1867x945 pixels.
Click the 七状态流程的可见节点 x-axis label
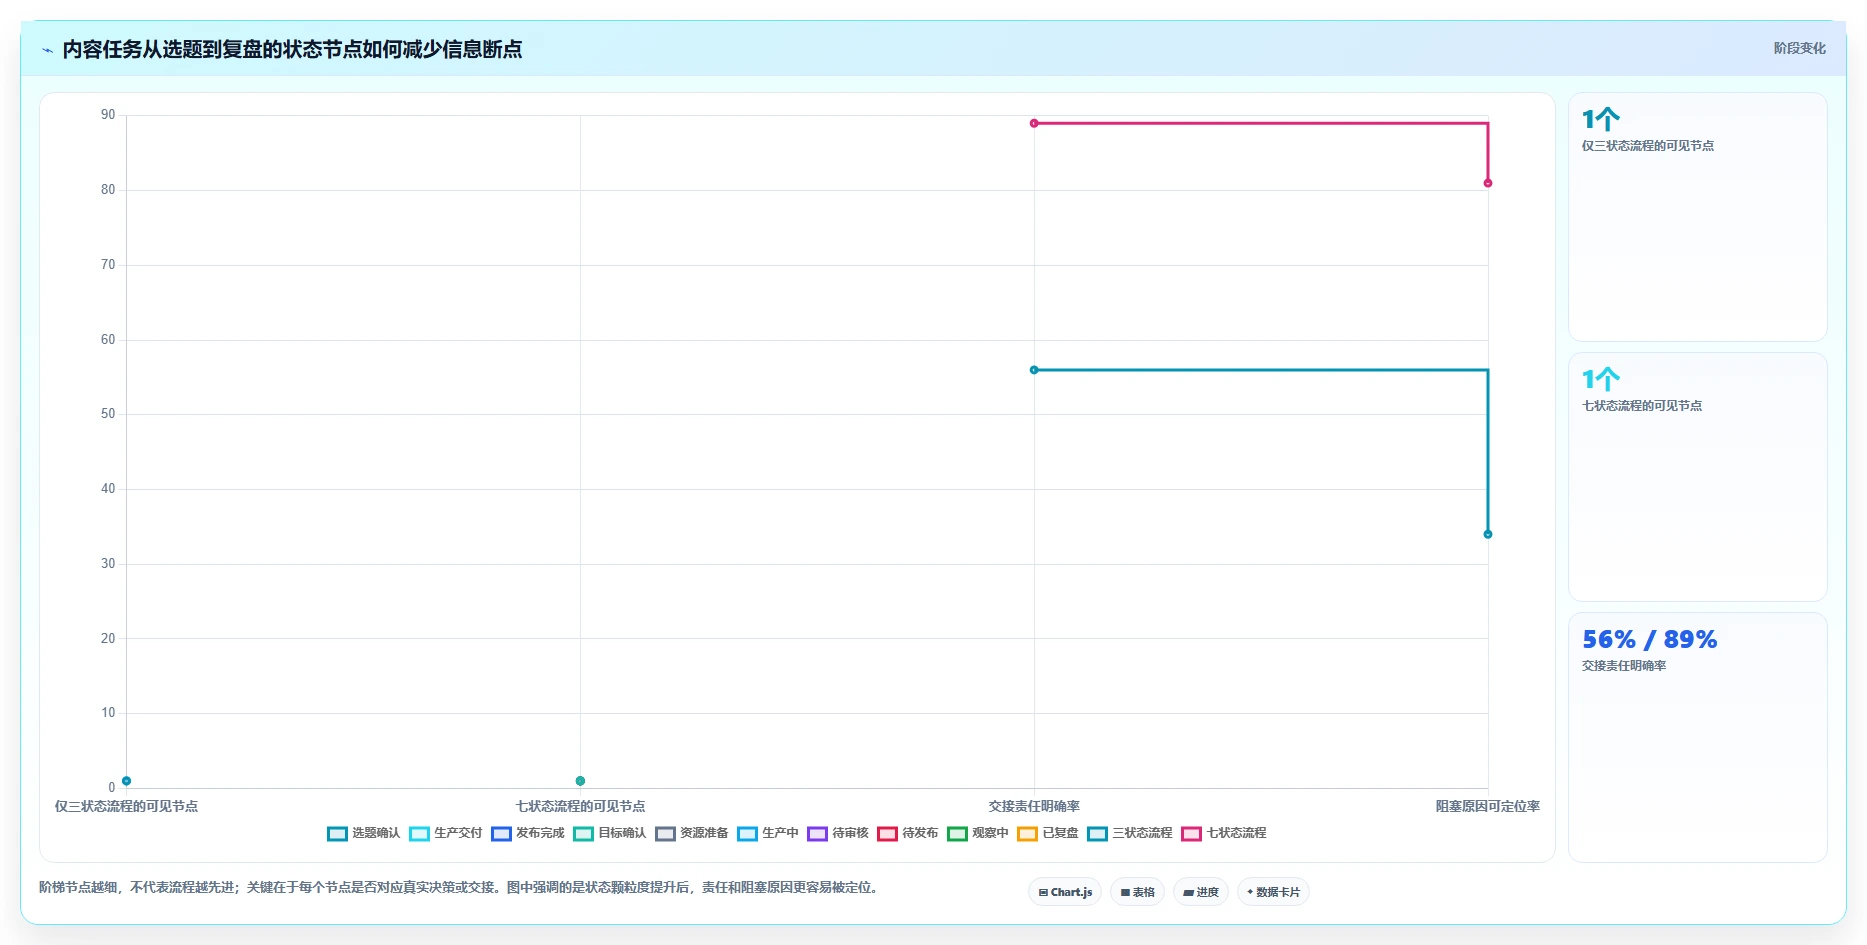580,806
